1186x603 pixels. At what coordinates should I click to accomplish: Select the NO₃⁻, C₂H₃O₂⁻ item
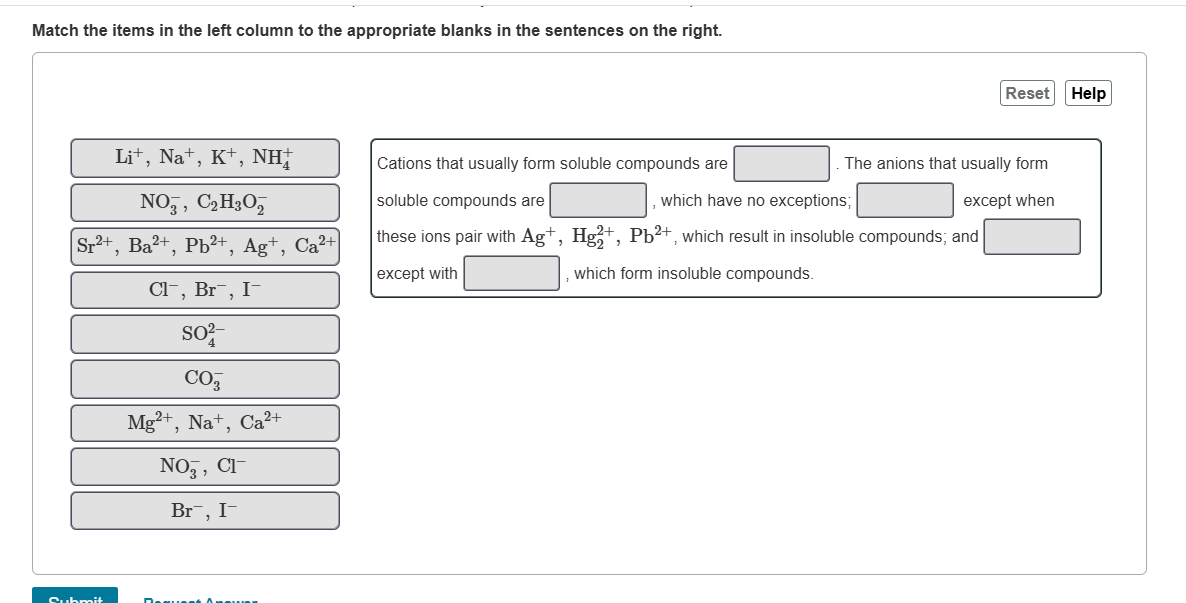[204, 202]
